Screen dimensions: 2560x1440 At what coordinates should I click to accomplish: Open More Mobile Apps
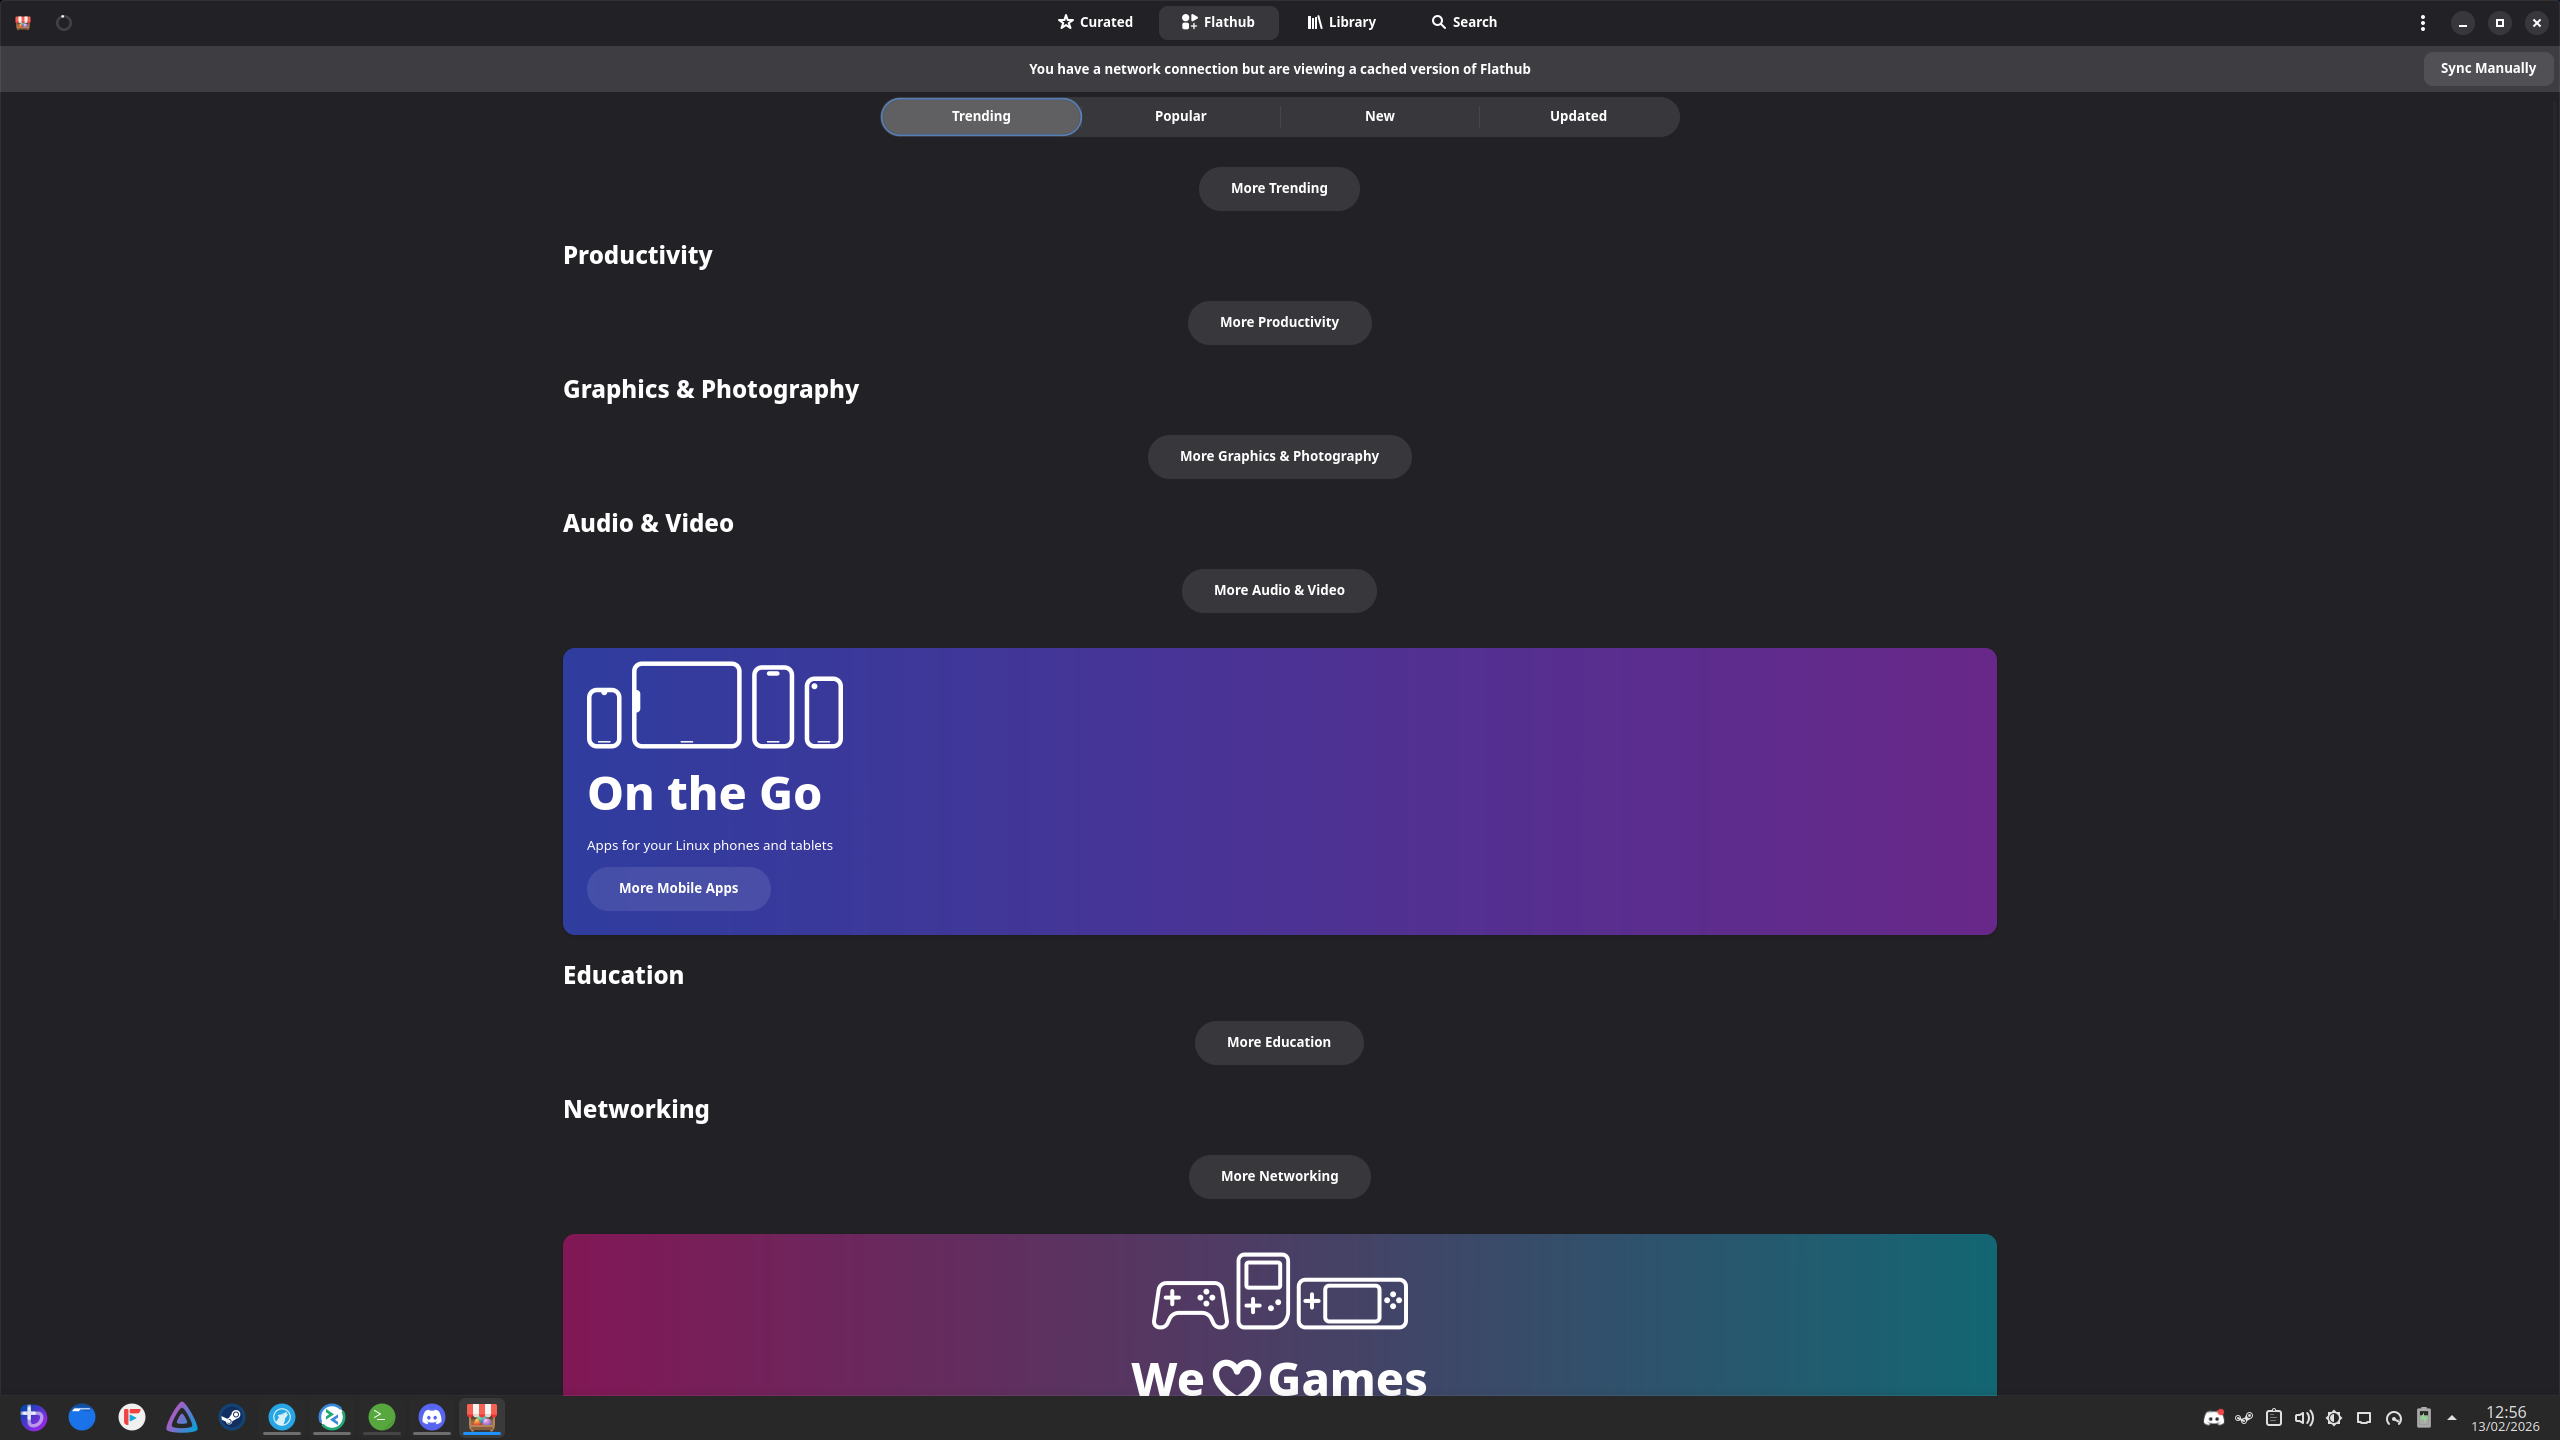[678, 888]
